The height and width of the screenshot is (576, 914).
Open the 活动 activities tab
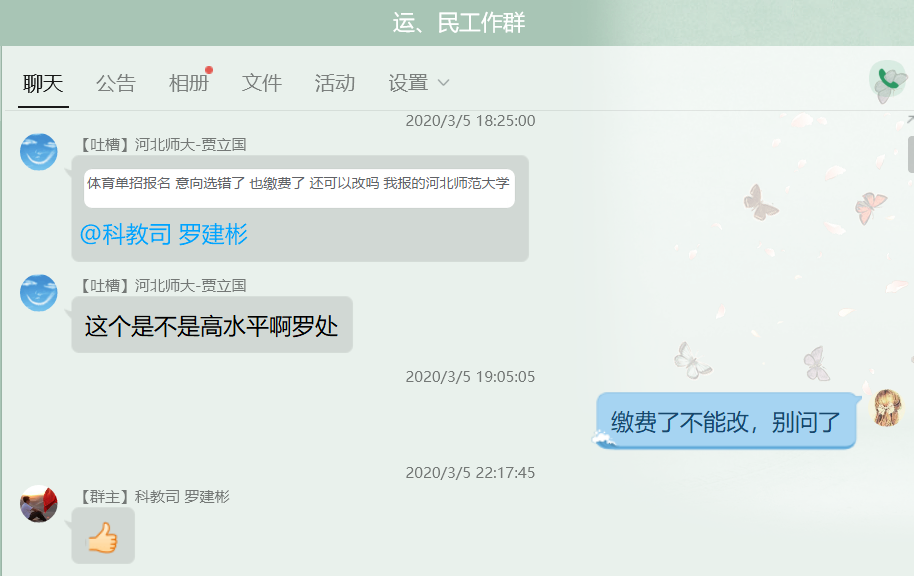[x=334, y=84]
